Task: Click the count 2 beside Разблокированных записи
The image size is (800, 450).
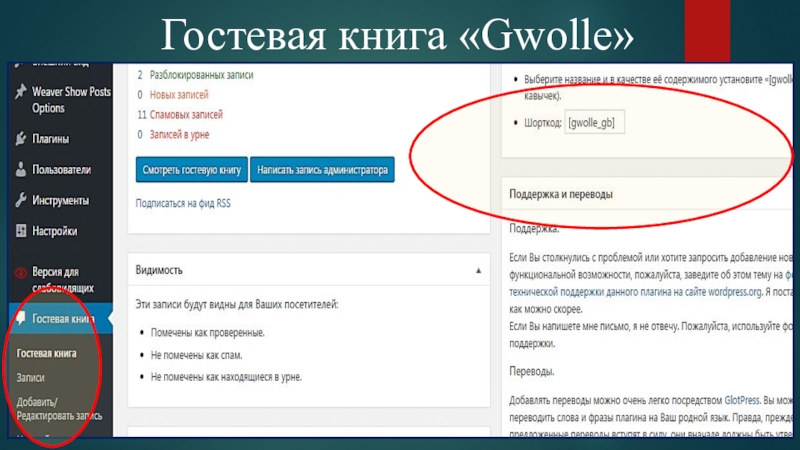Action: pyautogui.click(x=140, y=75)
